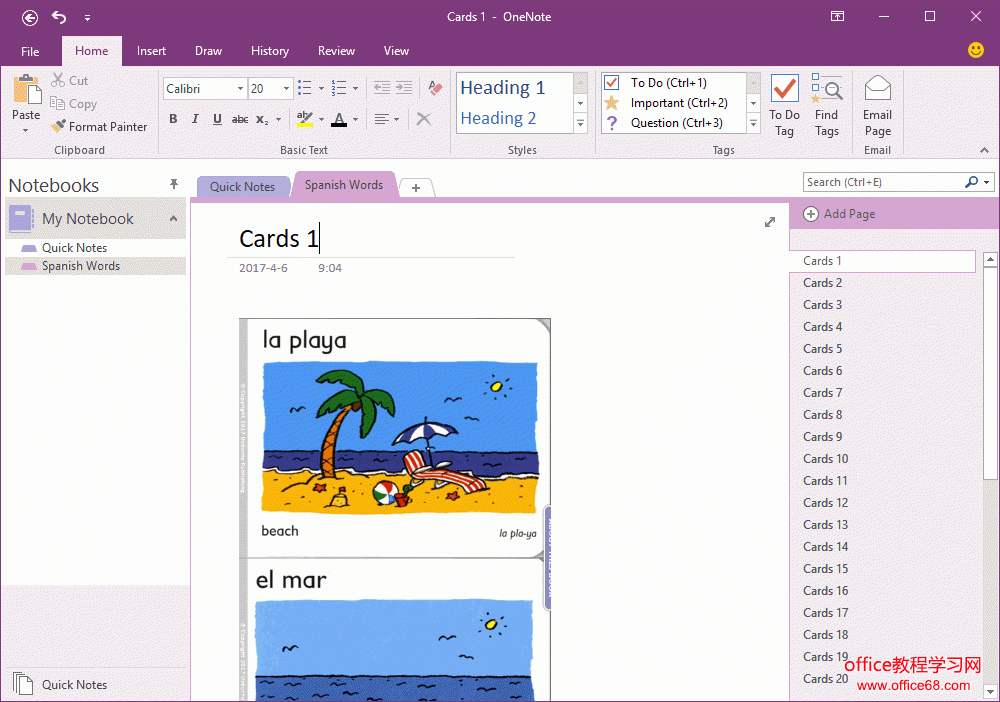Toggle Italic formatting
Screen dimensions: 1000x702
coord(195,119)
